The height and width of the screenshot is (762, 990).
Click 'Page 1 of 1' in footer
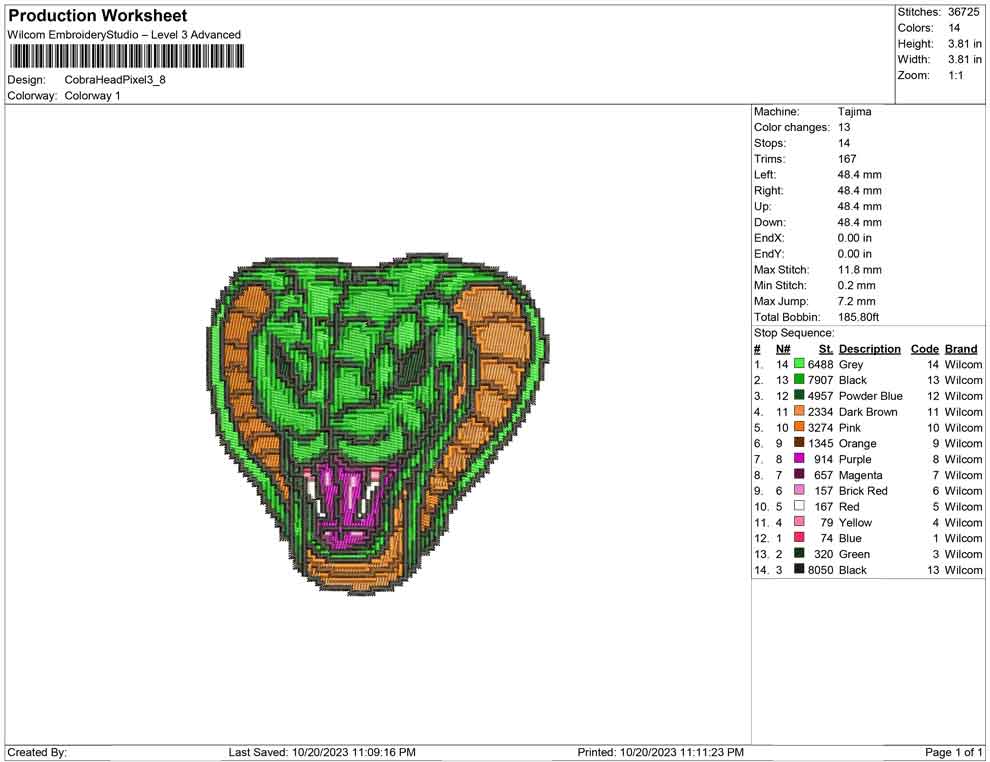pos(953,752)
